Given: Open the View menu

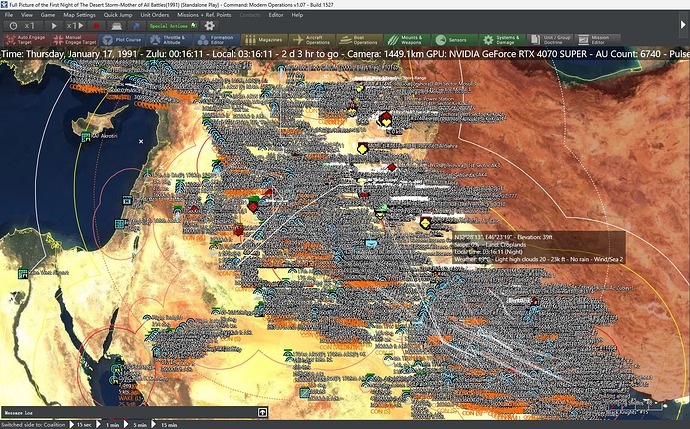Looking at the screenshot, I should pos(26,15).
